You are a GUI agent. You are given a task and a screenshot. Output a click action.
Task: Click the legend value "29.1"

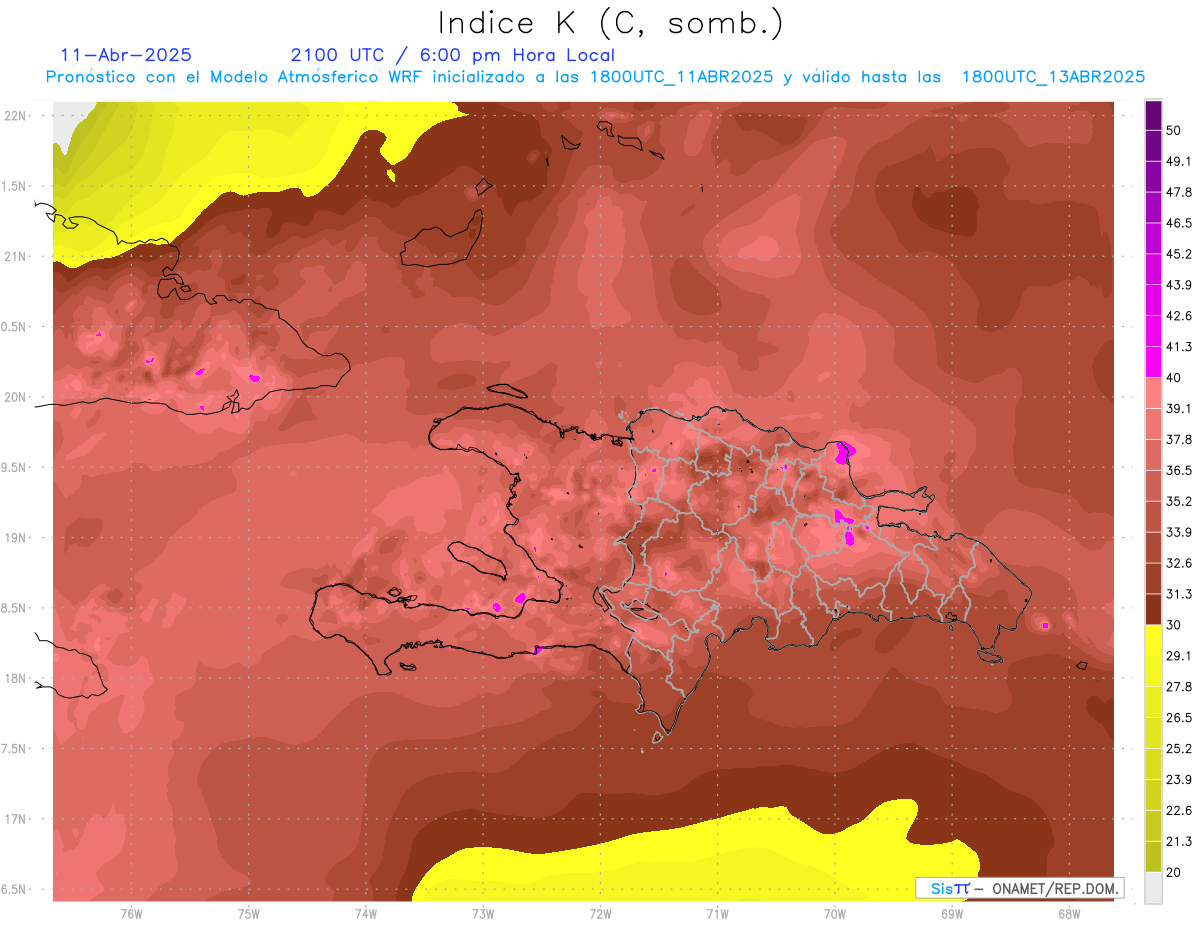(x=1178, y=656)
